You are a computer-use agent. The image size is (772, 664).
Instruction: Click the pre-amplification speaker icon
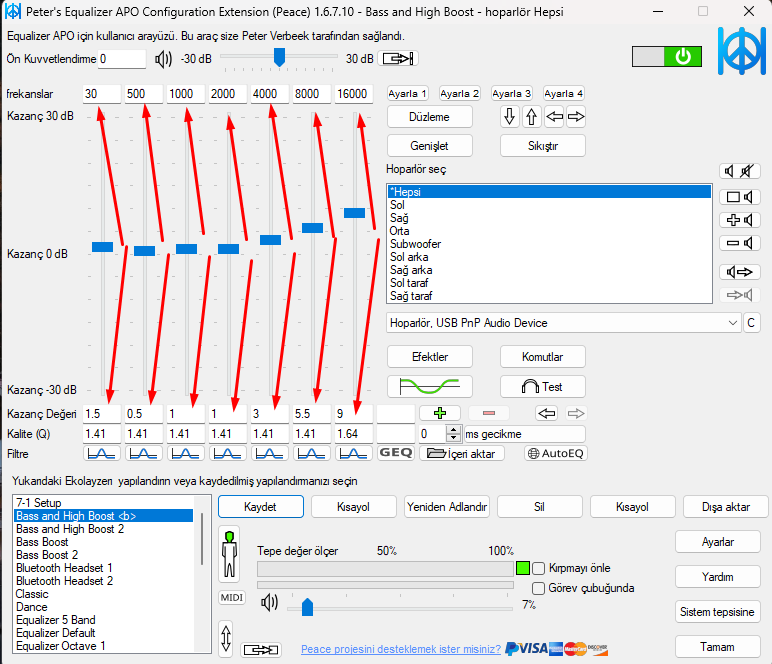(163, 59)
